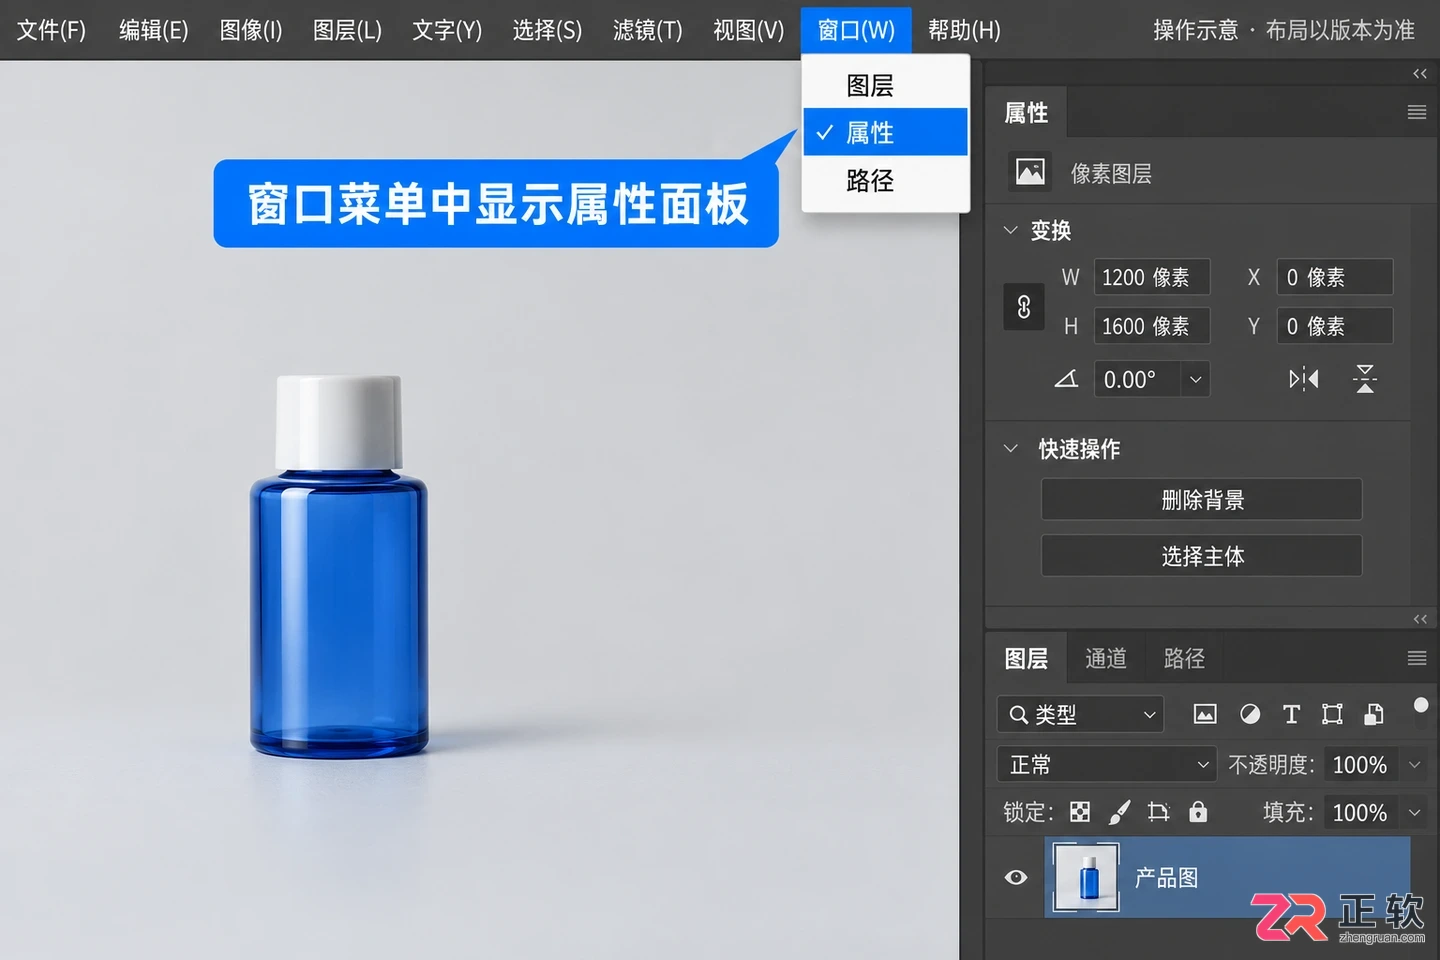The width and height of the screenshot is (1440, 960).
Task: Click the 删除背景 button
Action: [1202, 500]
